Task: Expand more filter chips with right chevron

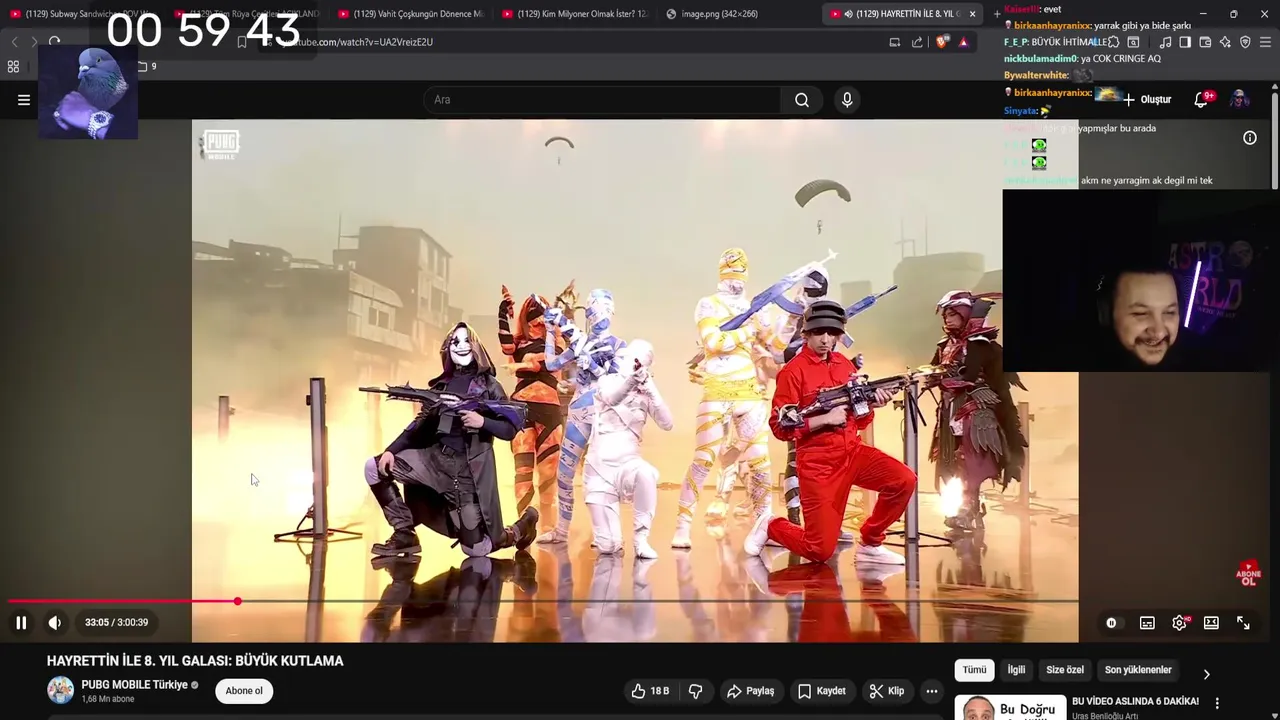Action: (x=1206, y=674)
